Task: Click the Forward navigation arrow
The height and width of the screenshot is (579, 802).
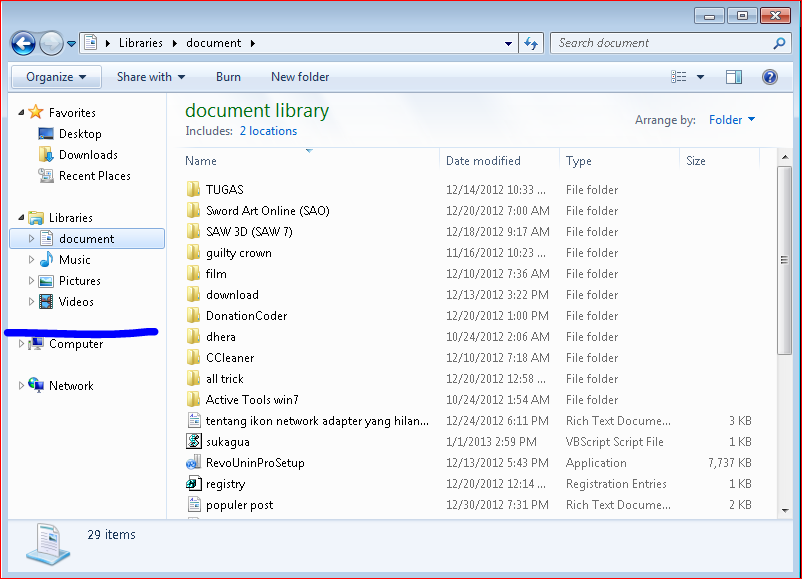Action: tap(51, 43)
